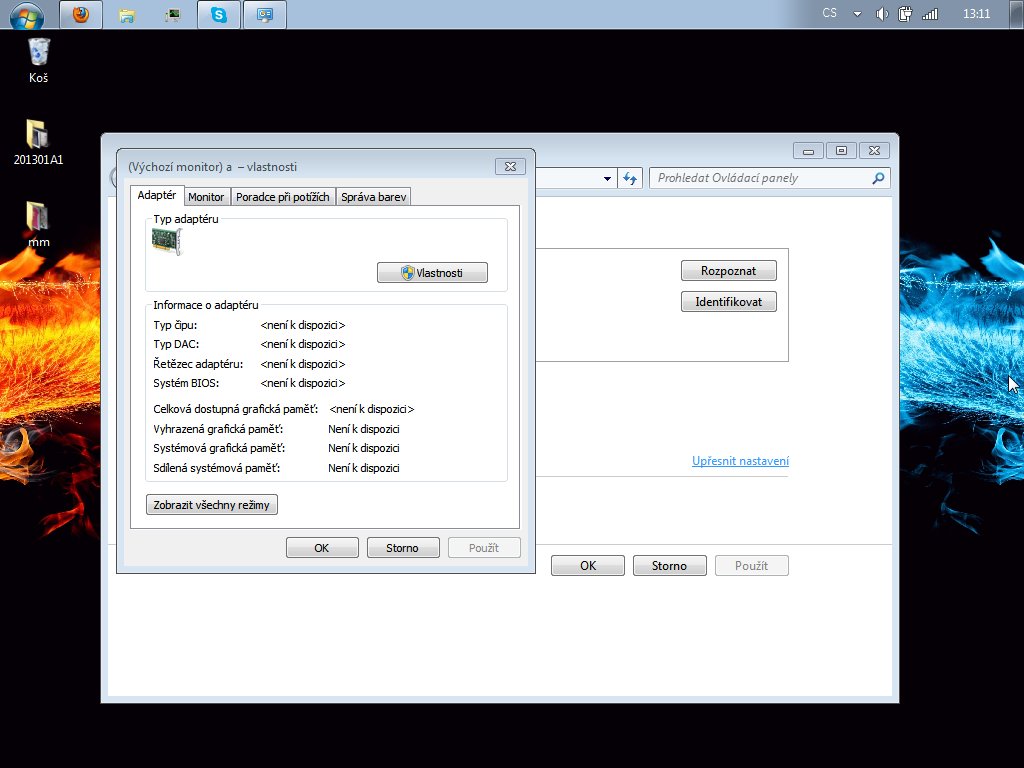The width and height of the screenshot is (1024, 768).
Task: Click the search magnifier icon
Action: pyautogui.click(x=878, y=178)
